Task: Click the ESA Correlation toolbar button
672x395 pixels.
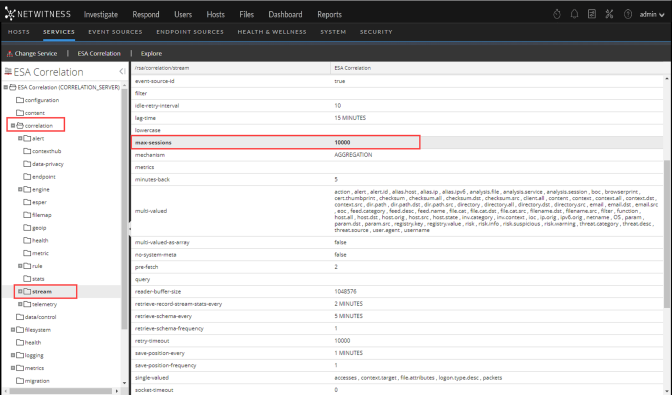Action: [x=99, y=54]
